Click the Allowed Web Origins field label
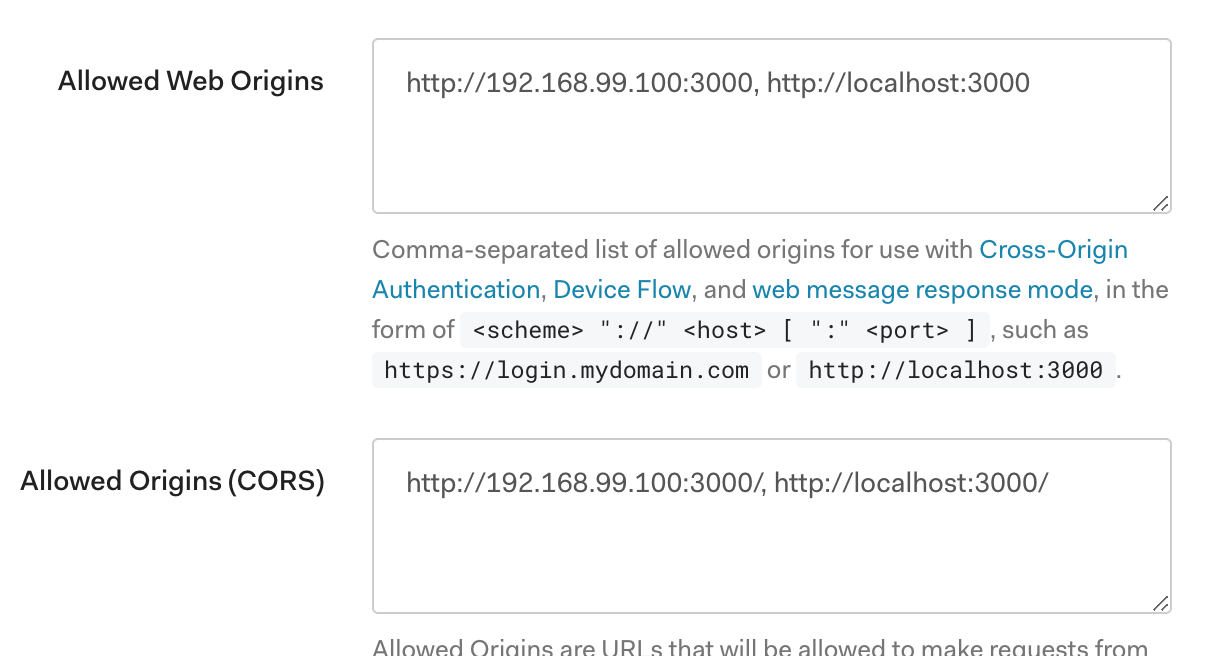The image size is (1228, 656). click(191, 81)
